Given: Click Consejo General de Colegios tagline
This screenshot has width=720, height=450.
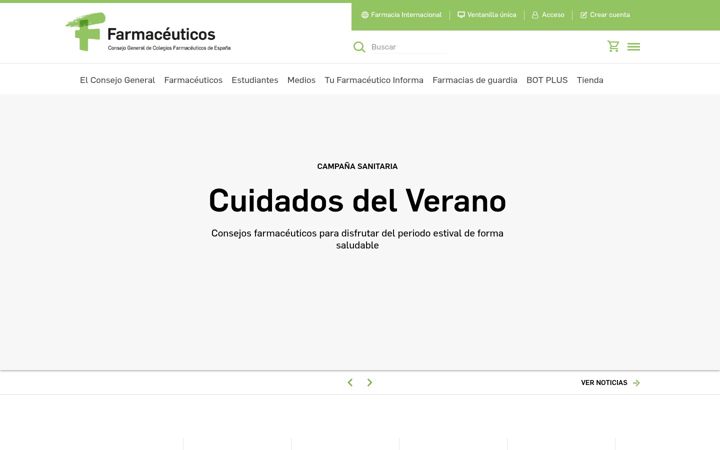Looking at the screenshot, I should (169, 48).
